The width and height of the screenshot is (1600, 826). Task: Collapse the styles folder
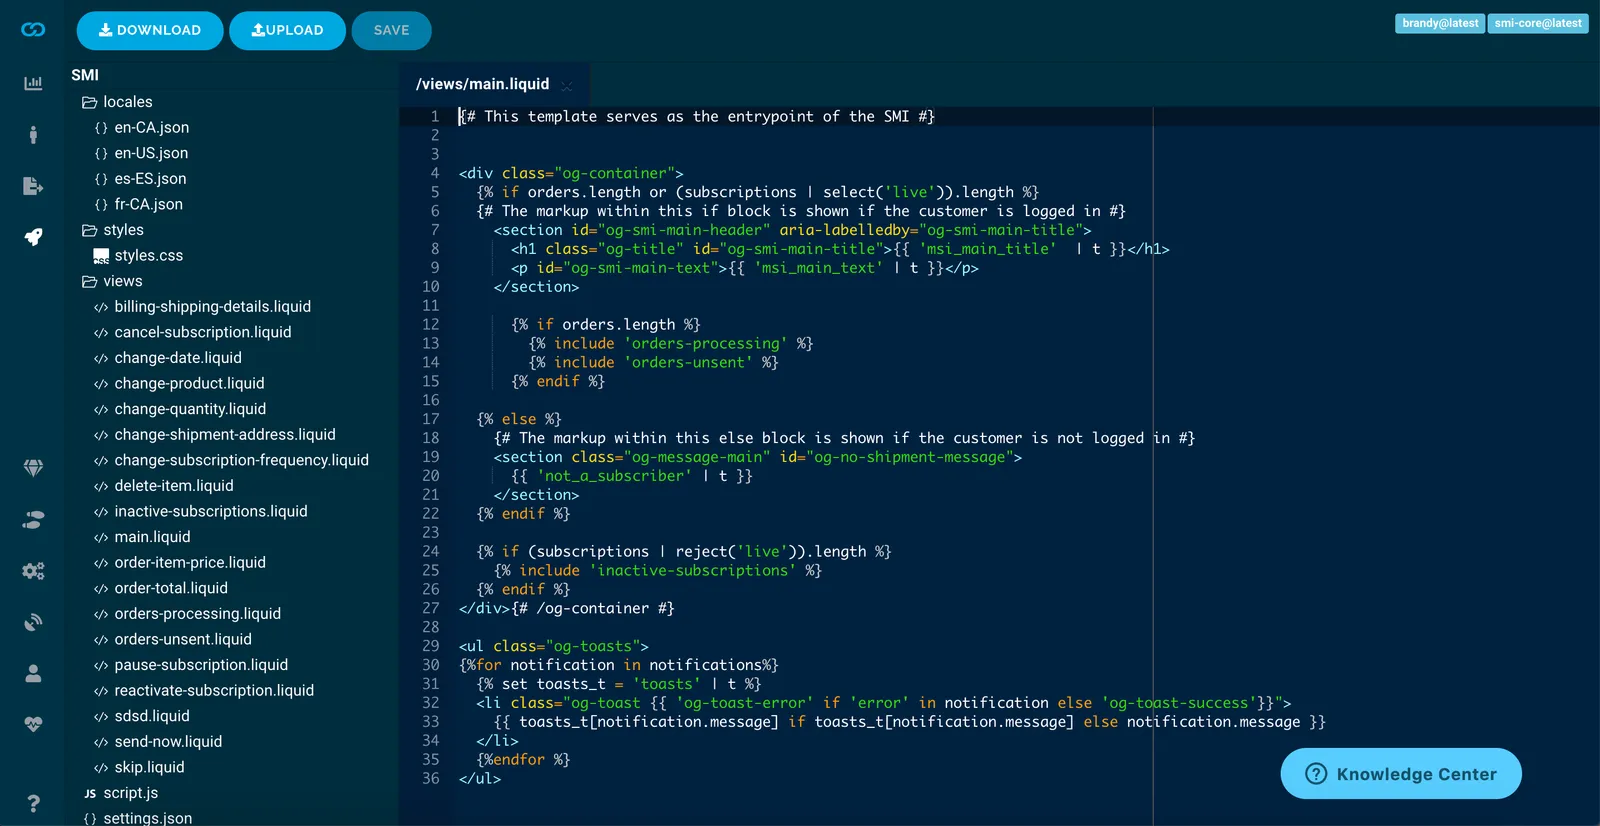(x=113, y=230)
